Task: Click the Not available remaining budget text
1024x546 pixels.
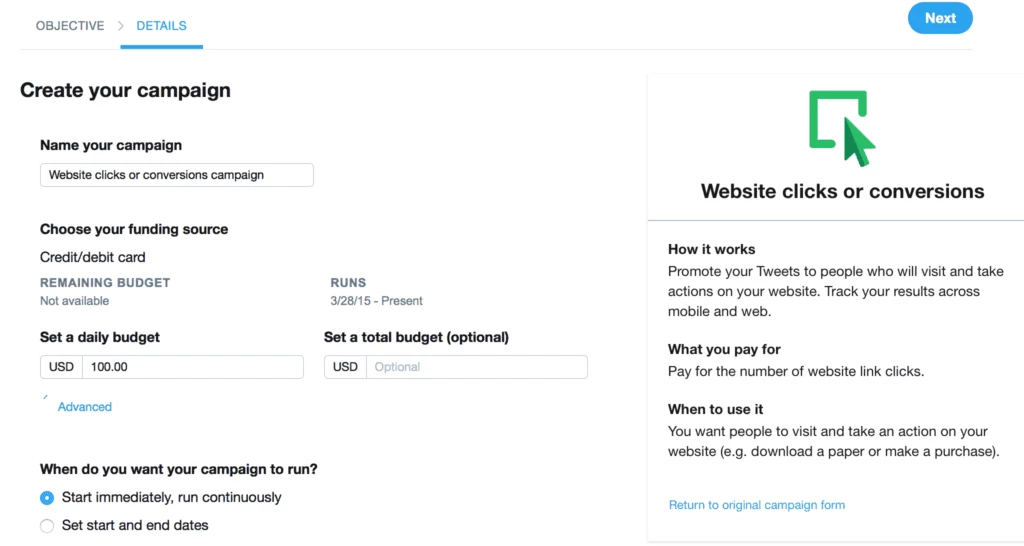Action: pyautogui.click(x=74, y=301)
